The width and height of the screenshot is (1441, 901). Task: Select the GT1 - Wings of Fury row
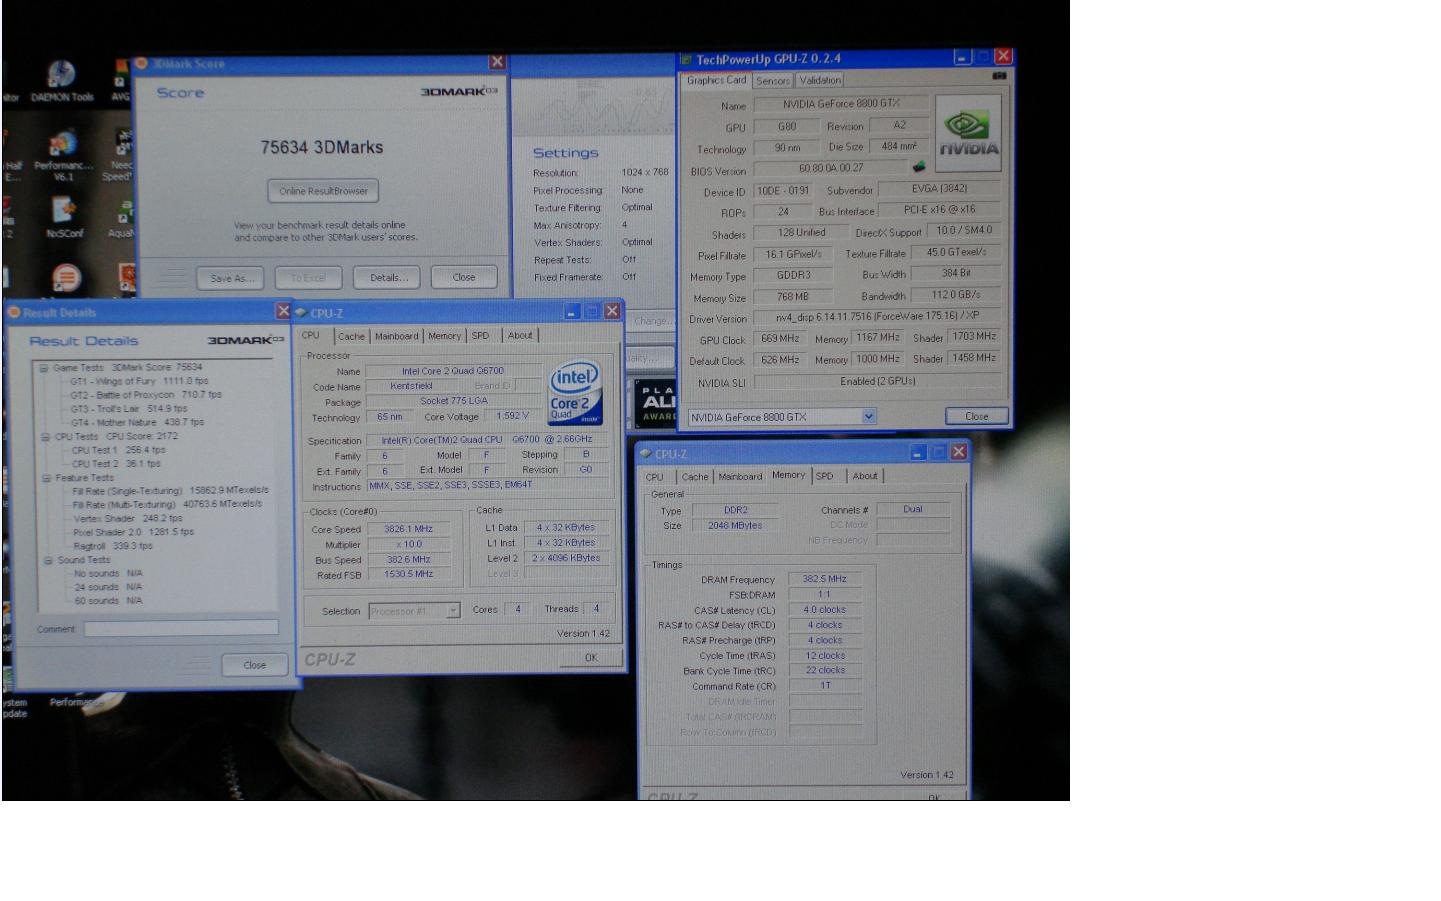pos(139,381)
